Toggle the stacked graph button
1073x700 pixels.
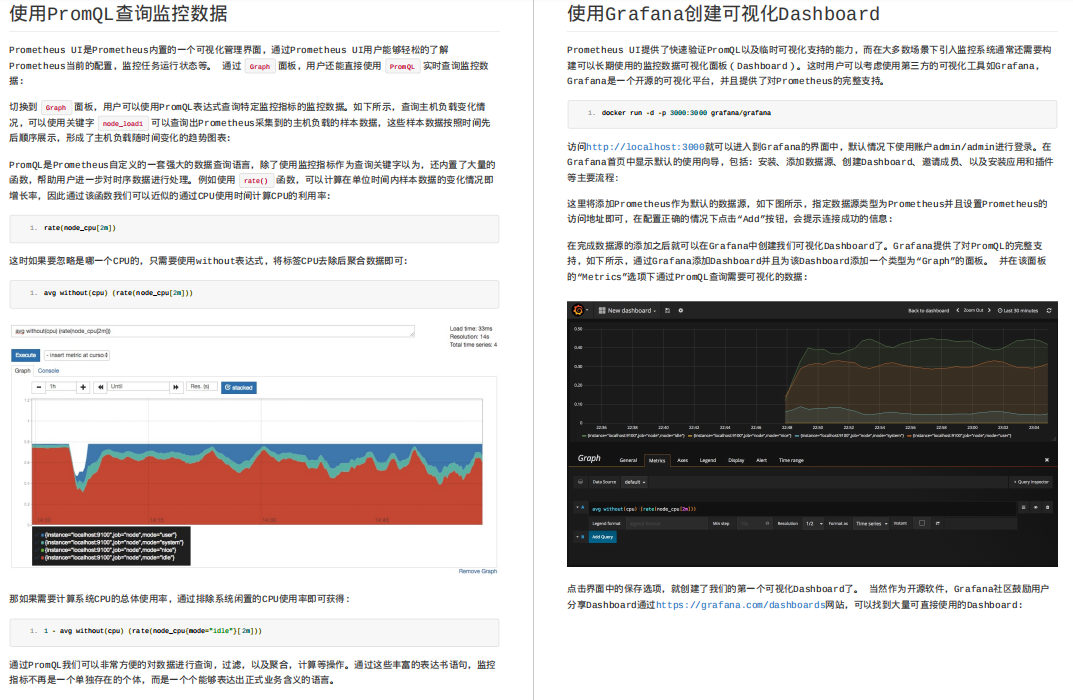[x=239, y=387]
